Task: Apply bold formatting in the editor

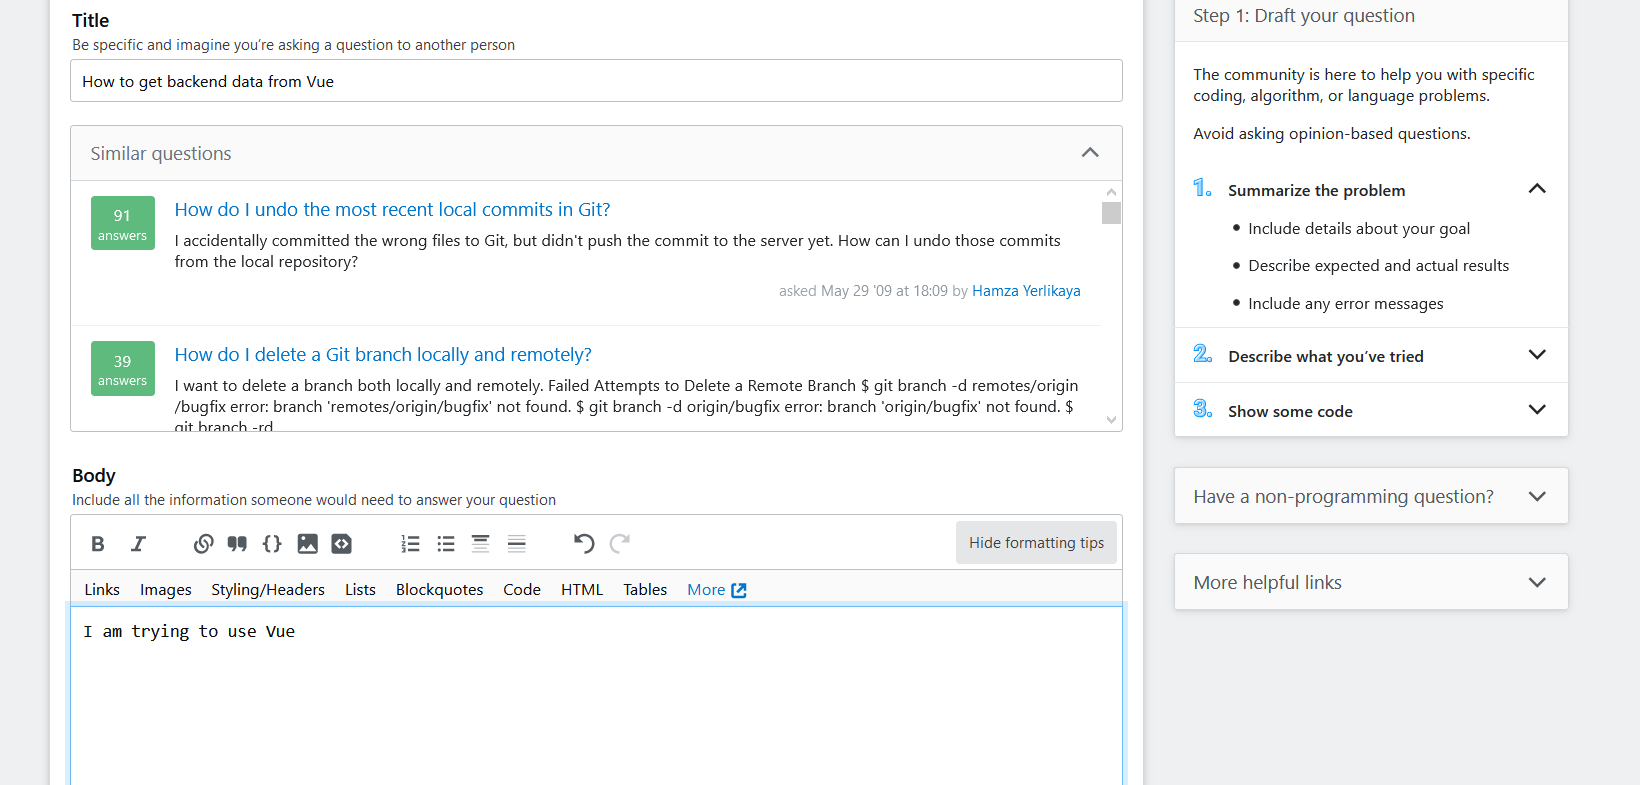Action: (x=98, y=544)
